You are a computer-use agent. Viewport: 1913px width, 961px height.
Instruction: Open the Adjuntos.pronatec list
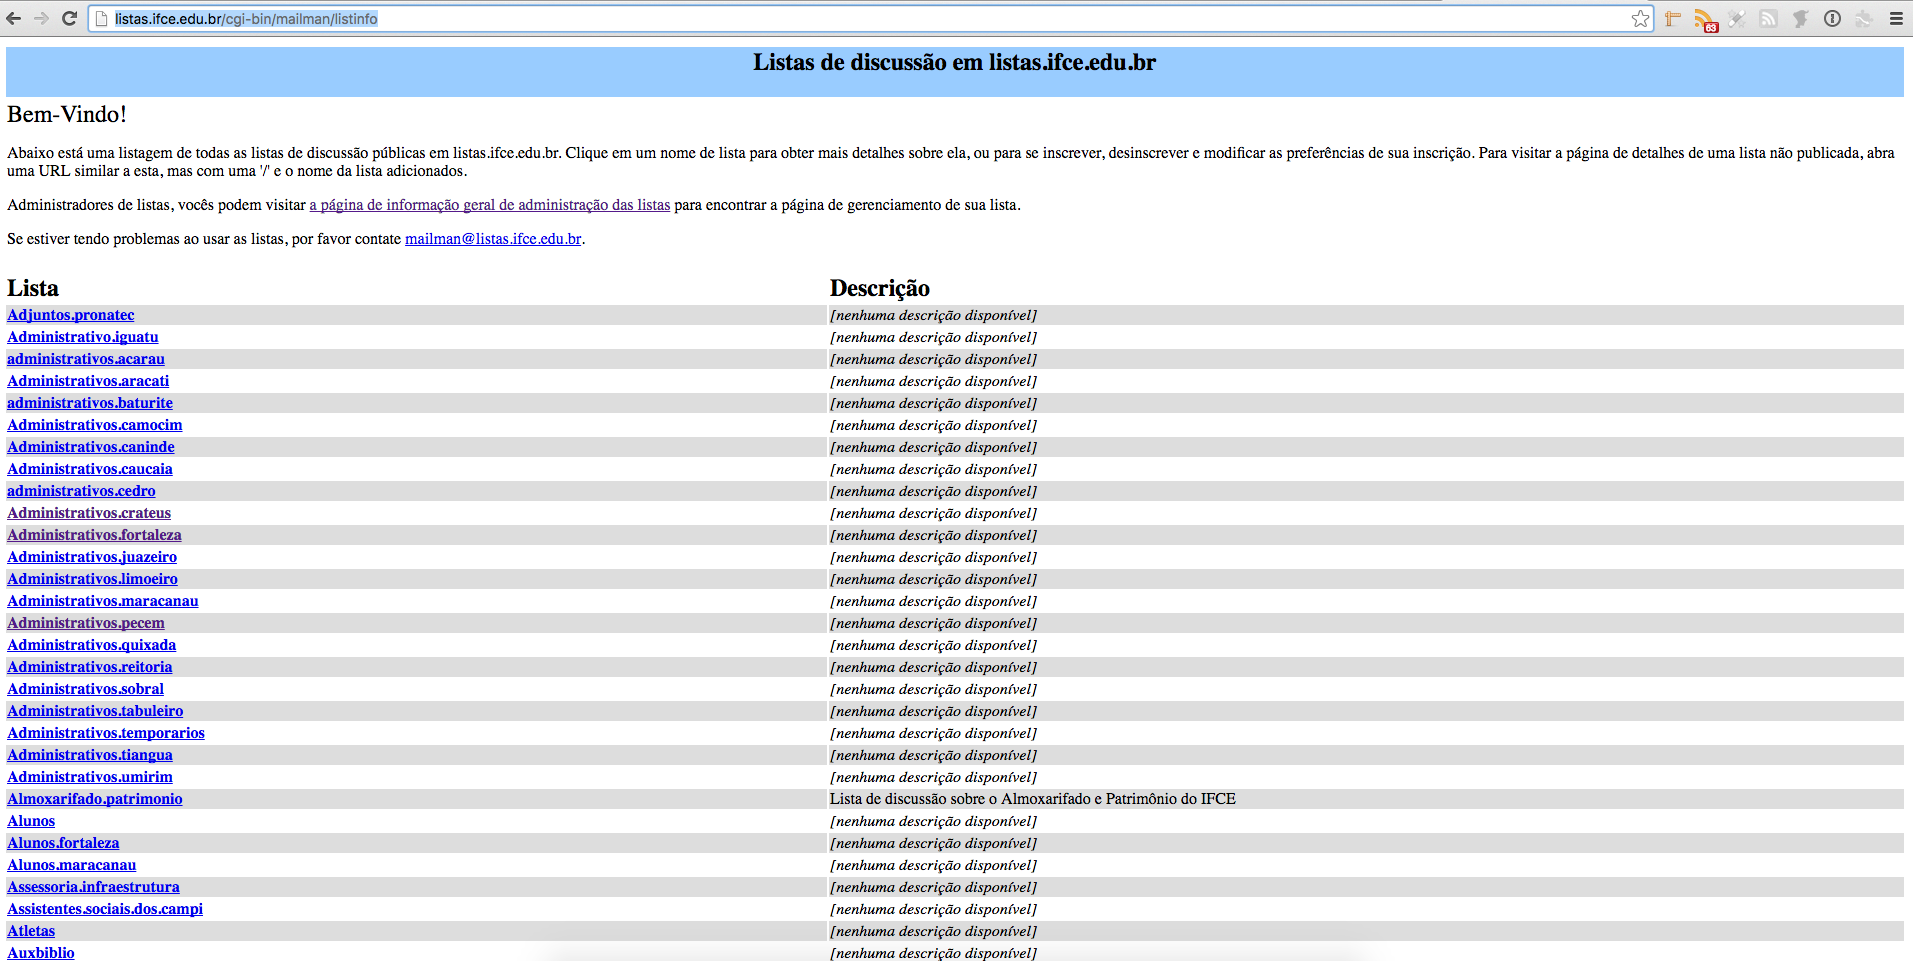pos(71,315)
